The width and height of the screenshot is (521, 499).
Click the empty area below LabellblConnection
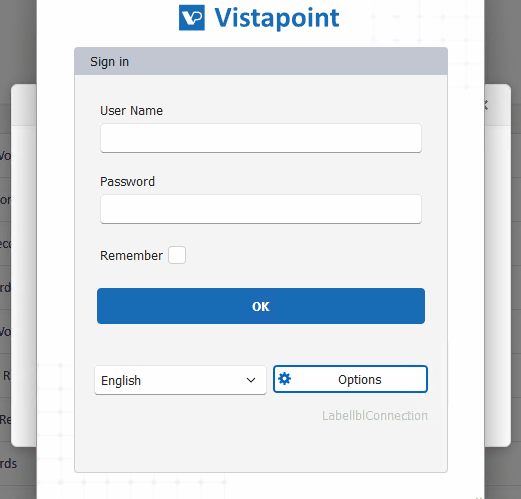point(261,447)
